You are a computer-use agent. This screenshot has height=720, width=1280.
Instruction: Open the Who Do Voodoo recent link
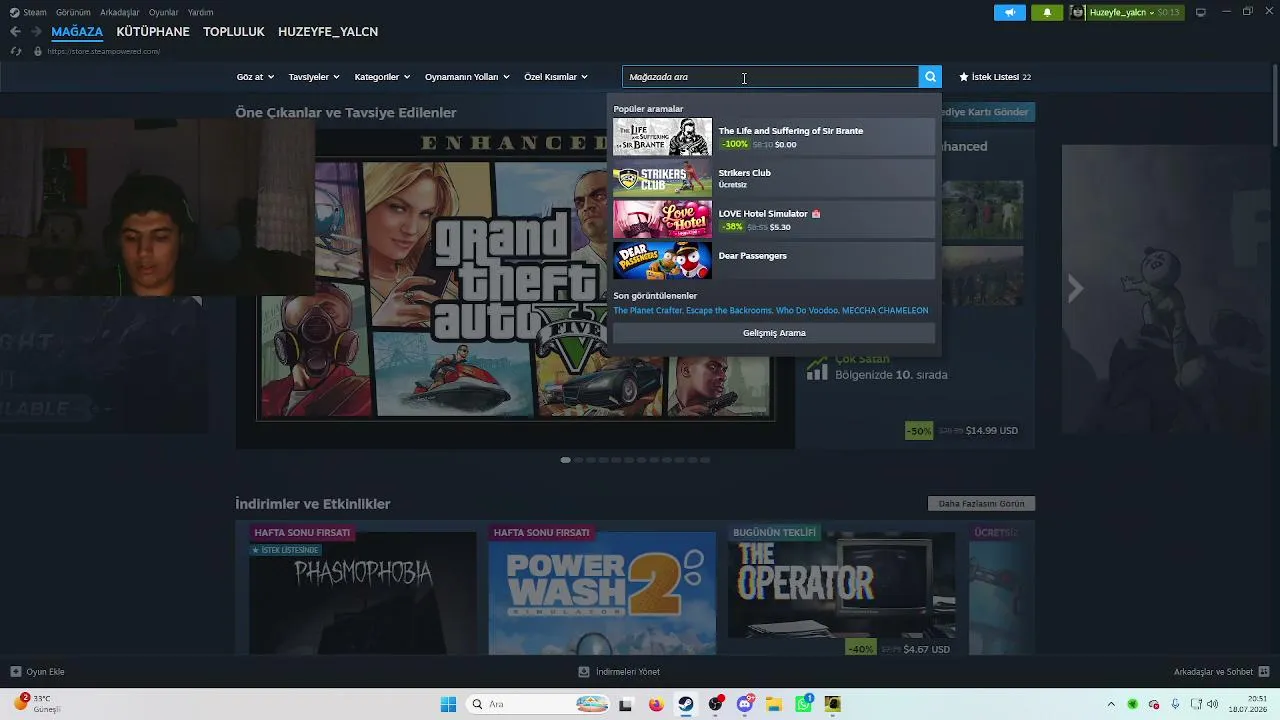807,310
